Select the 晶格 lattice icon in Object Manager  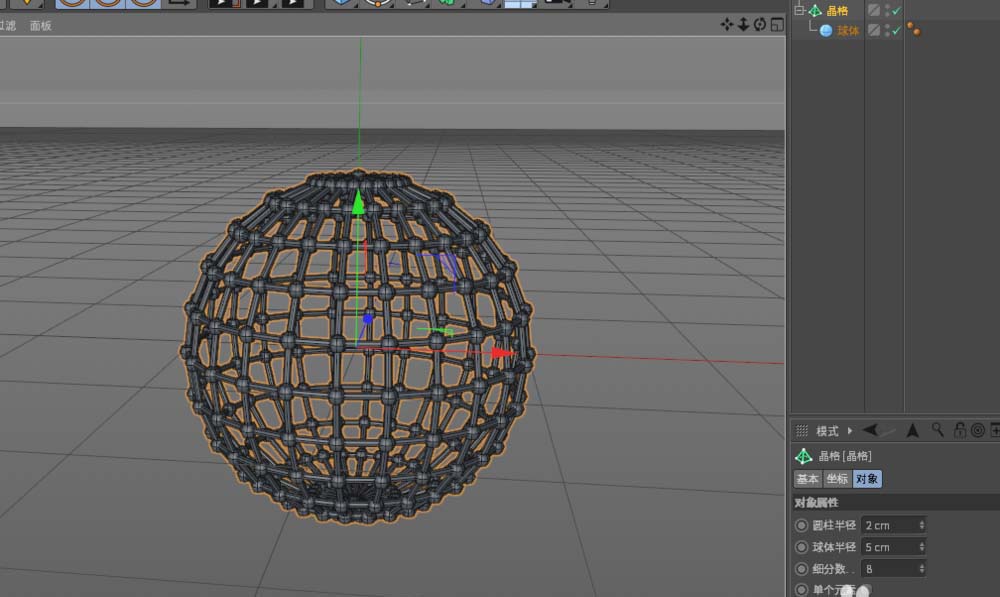(814, 11)
